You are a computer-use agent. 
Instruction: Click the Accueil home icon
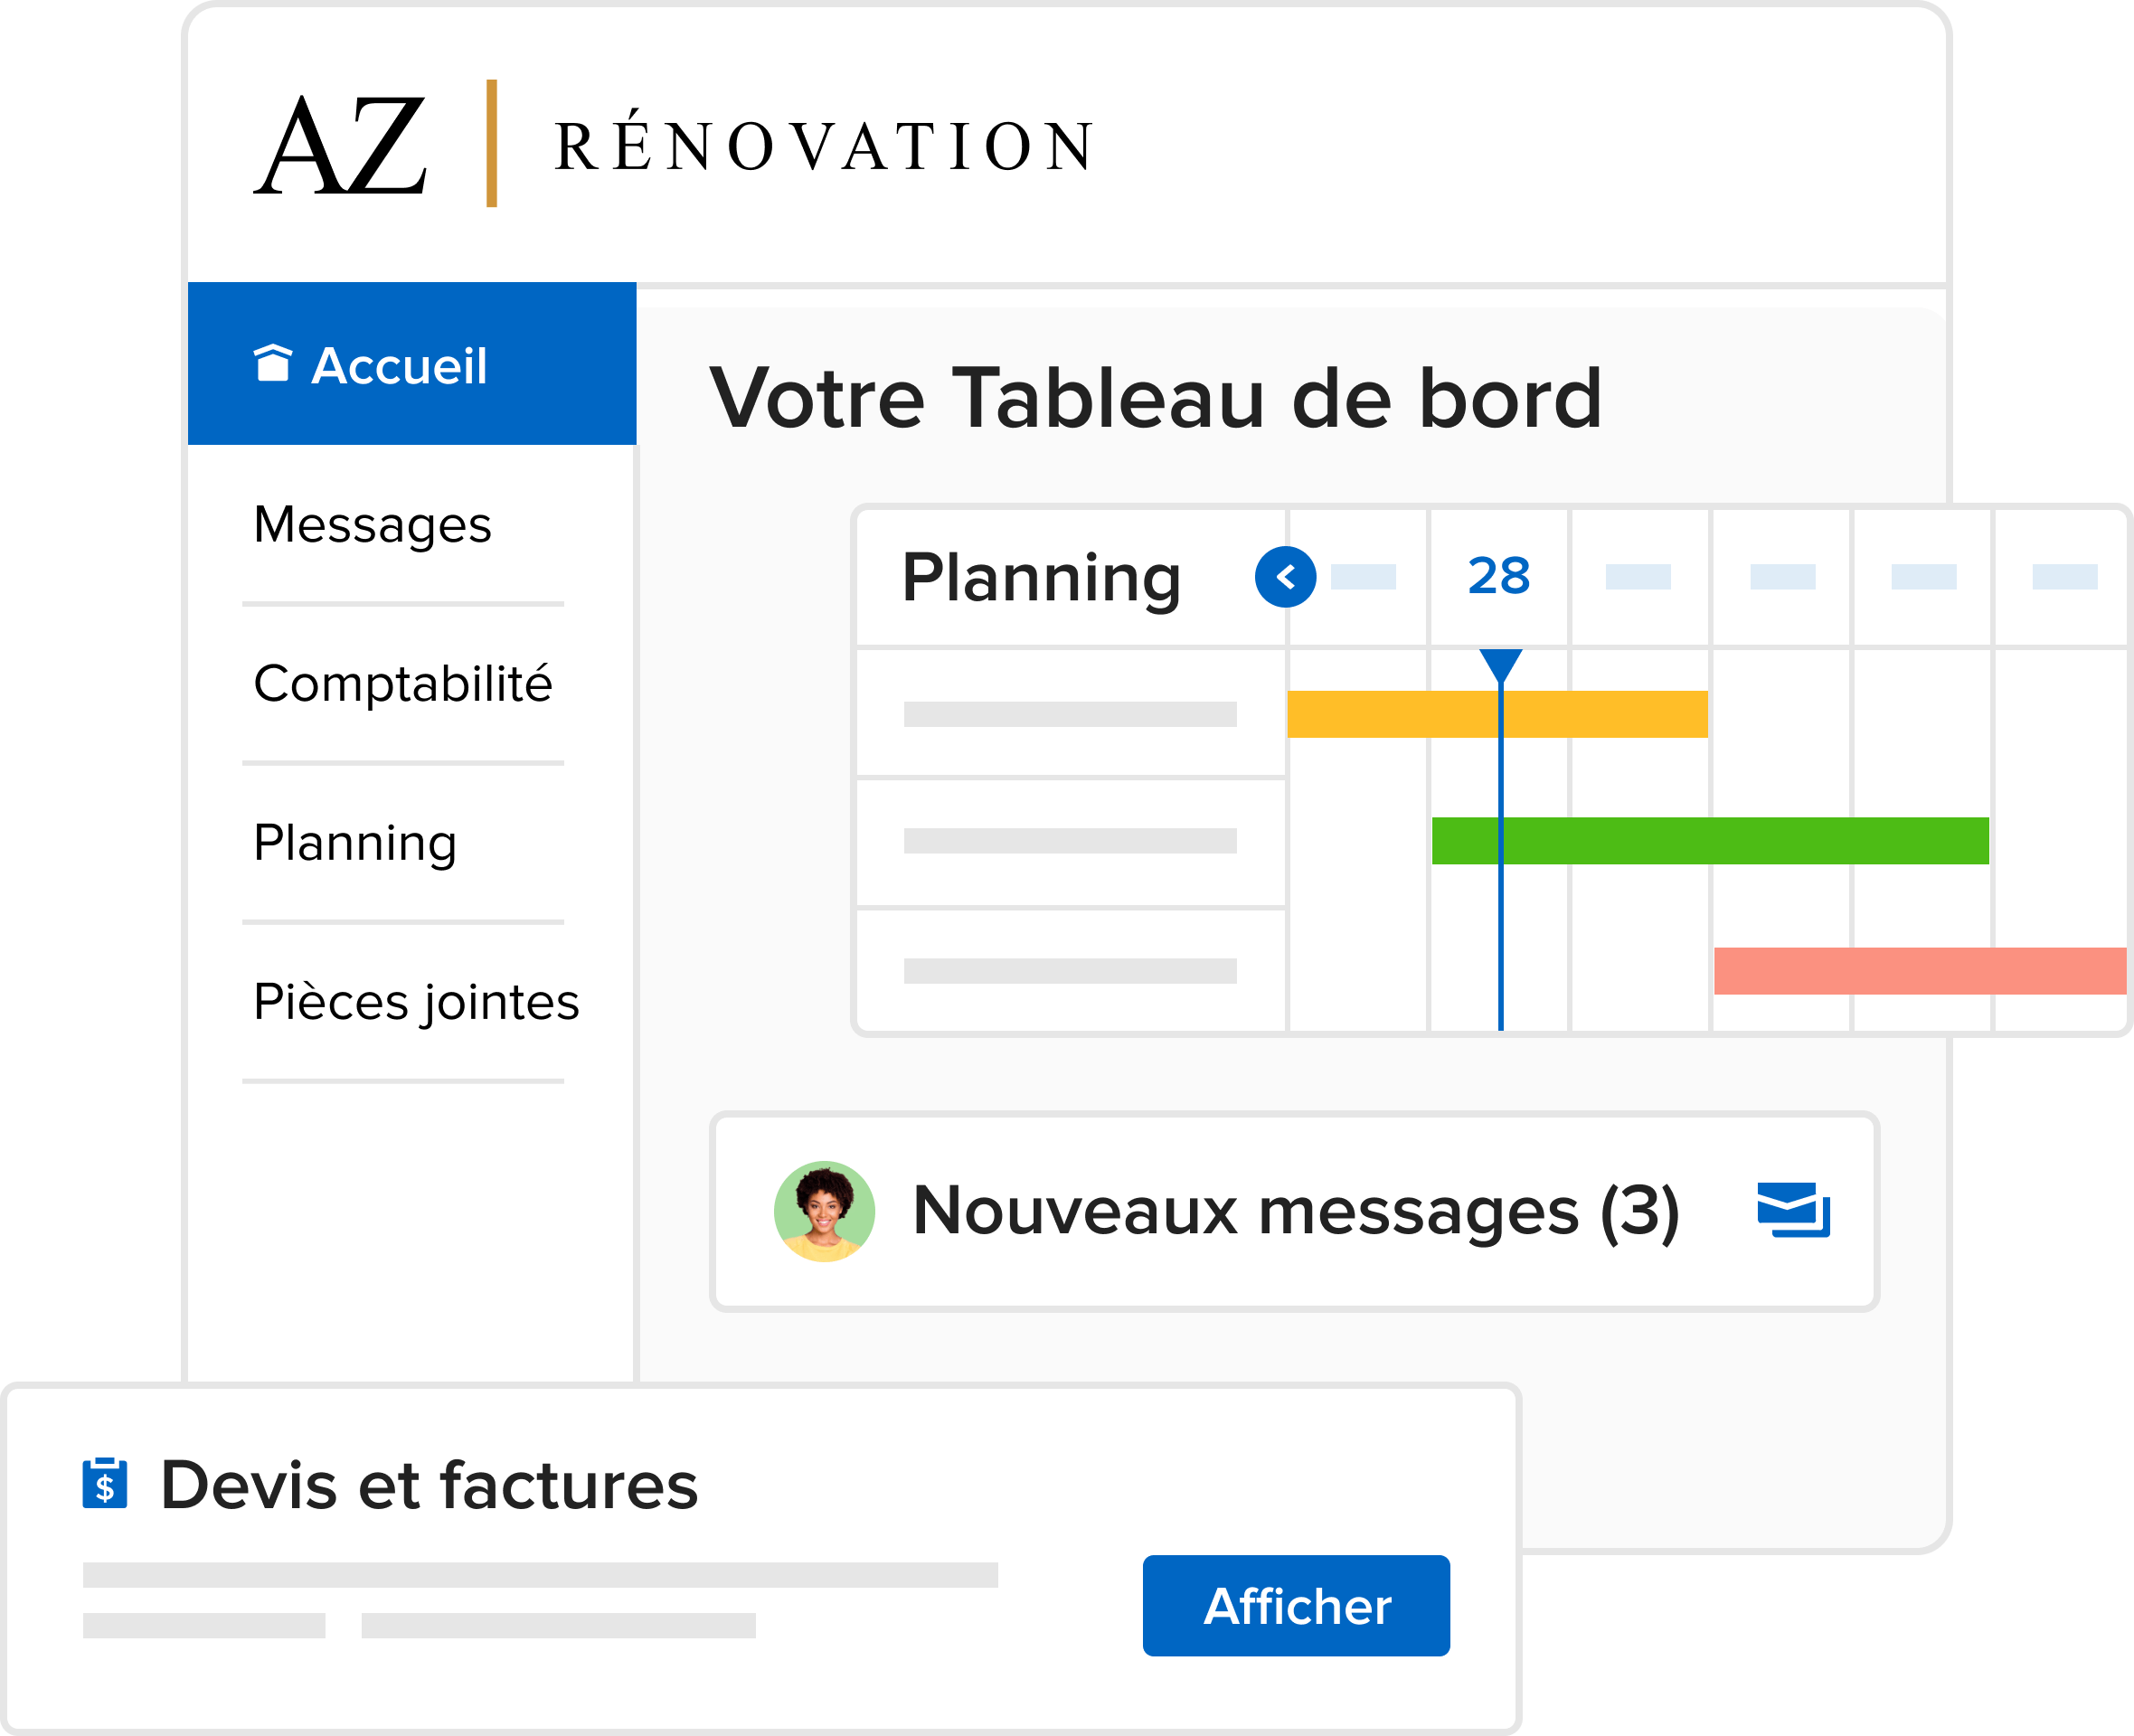[x=272, y=364]
